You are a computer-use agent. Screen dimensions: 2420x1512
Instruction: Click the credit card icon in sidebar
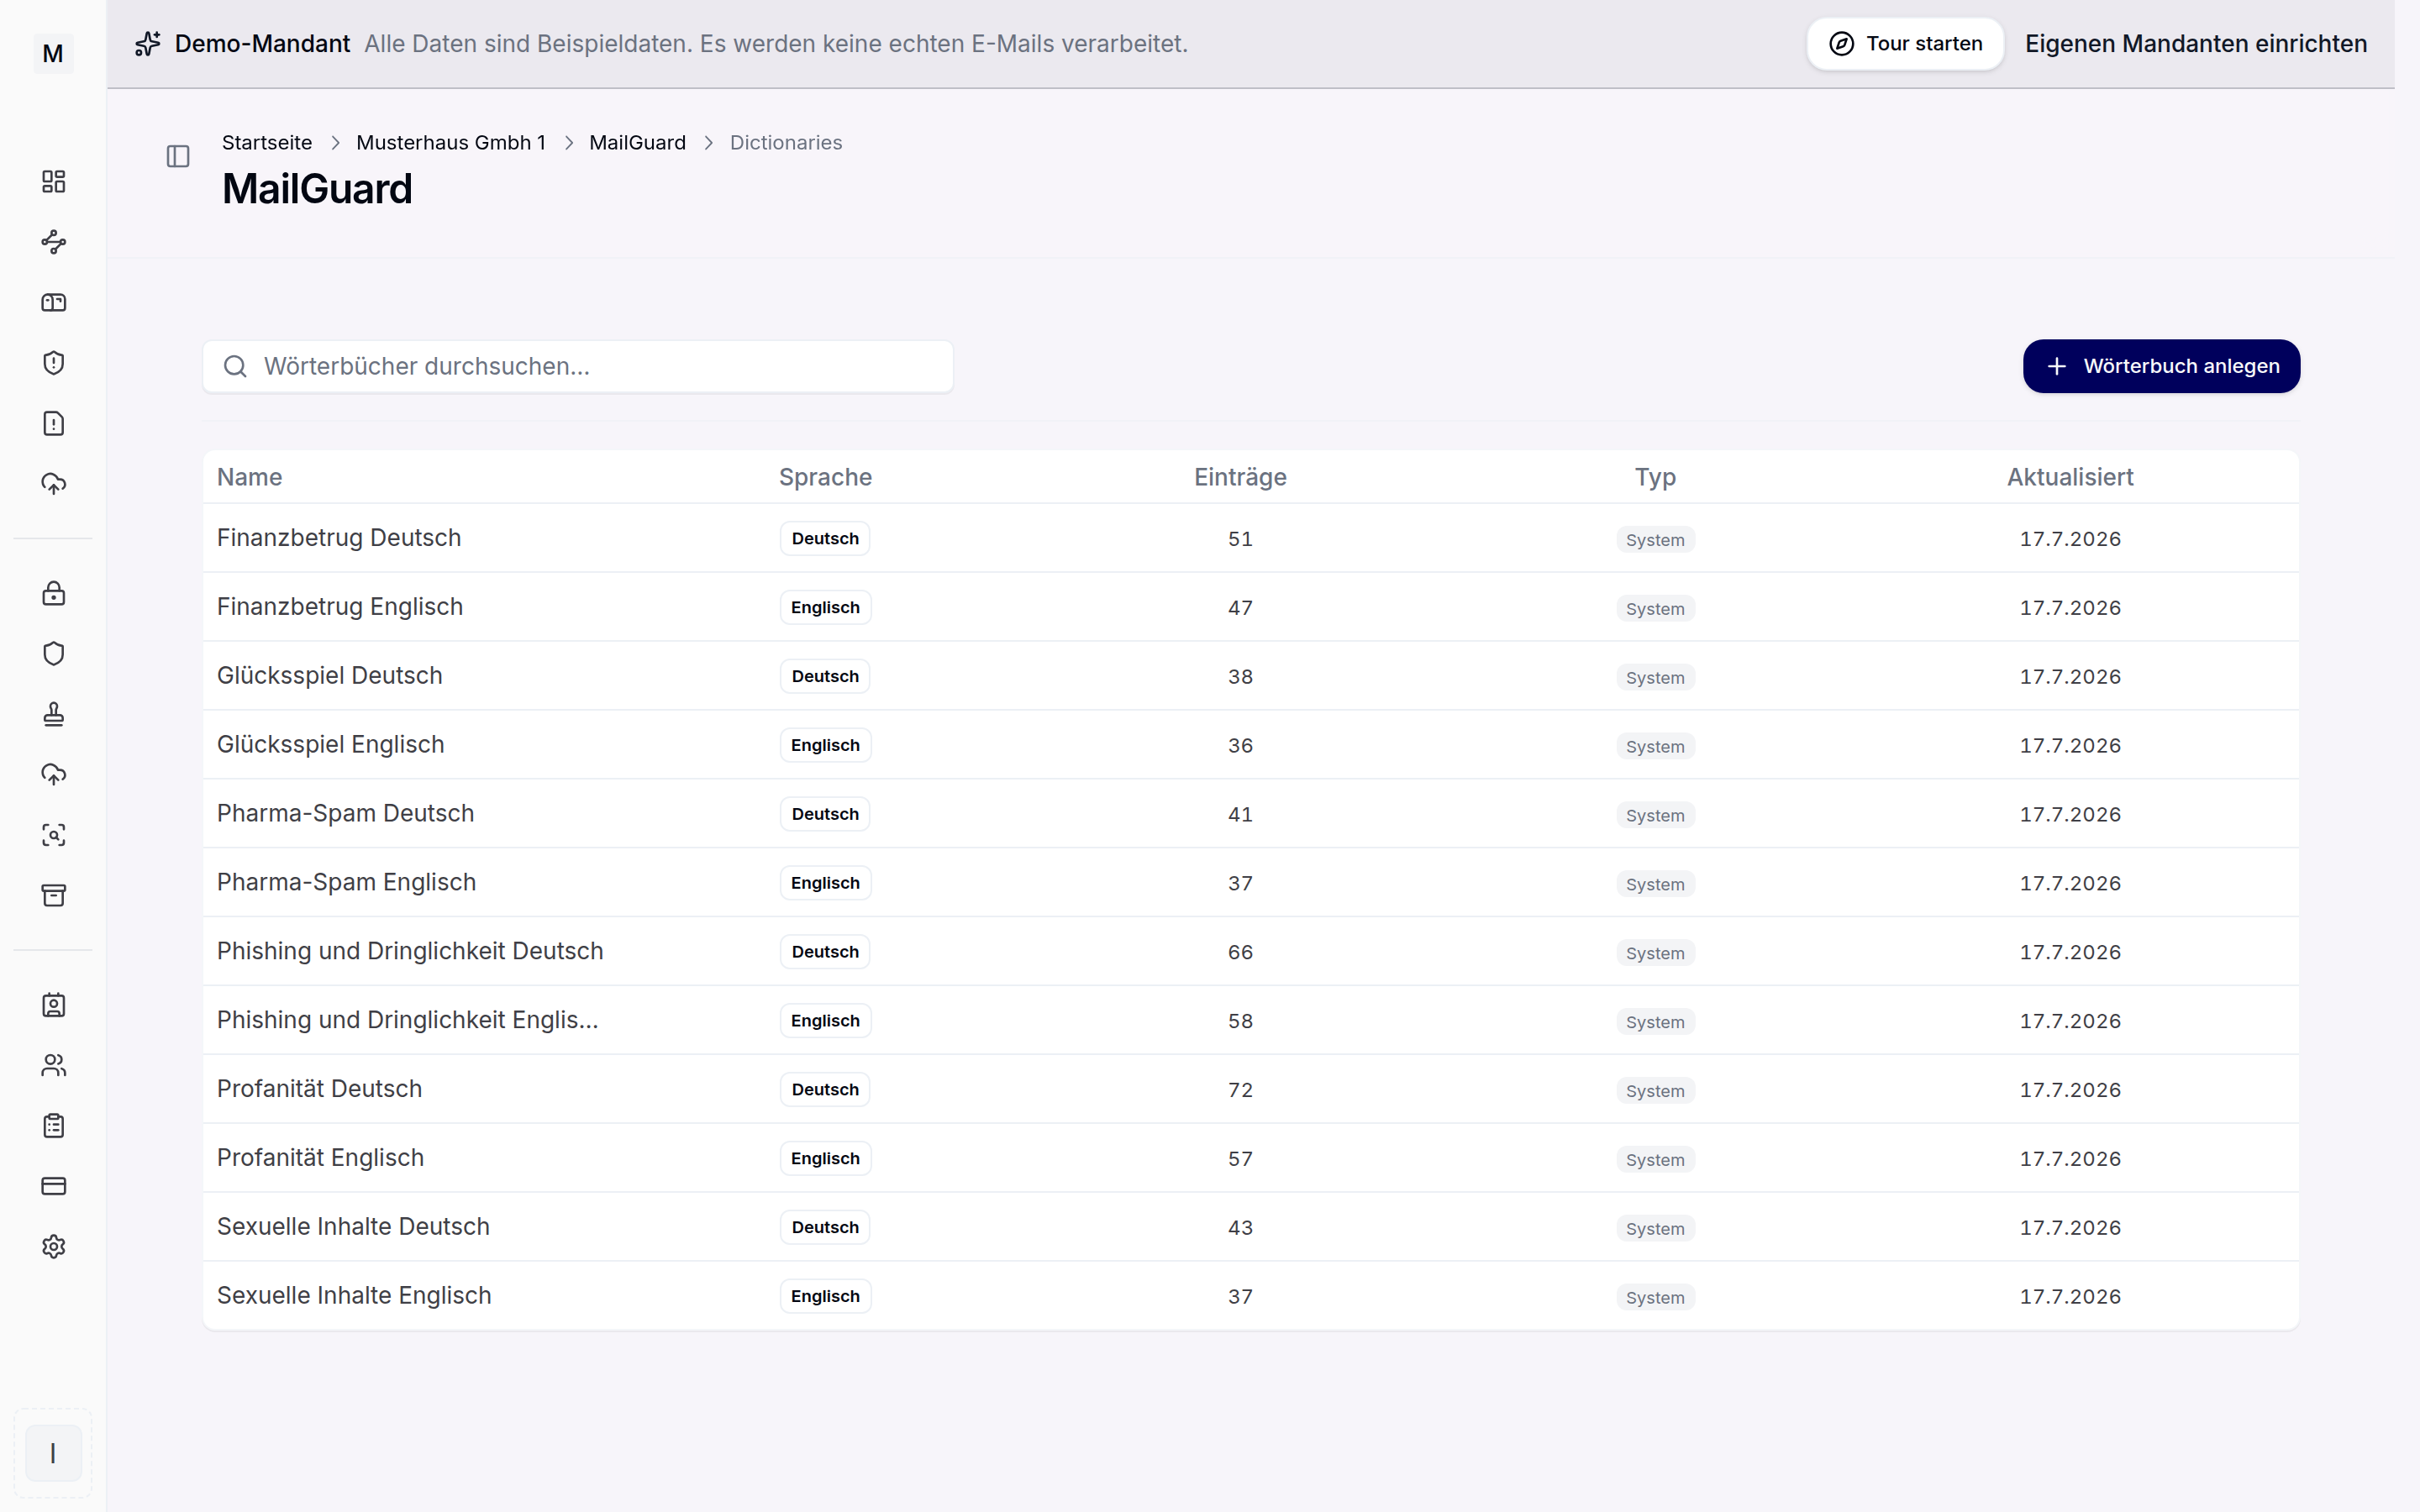pyautogui.click(x=53, y=1186)
